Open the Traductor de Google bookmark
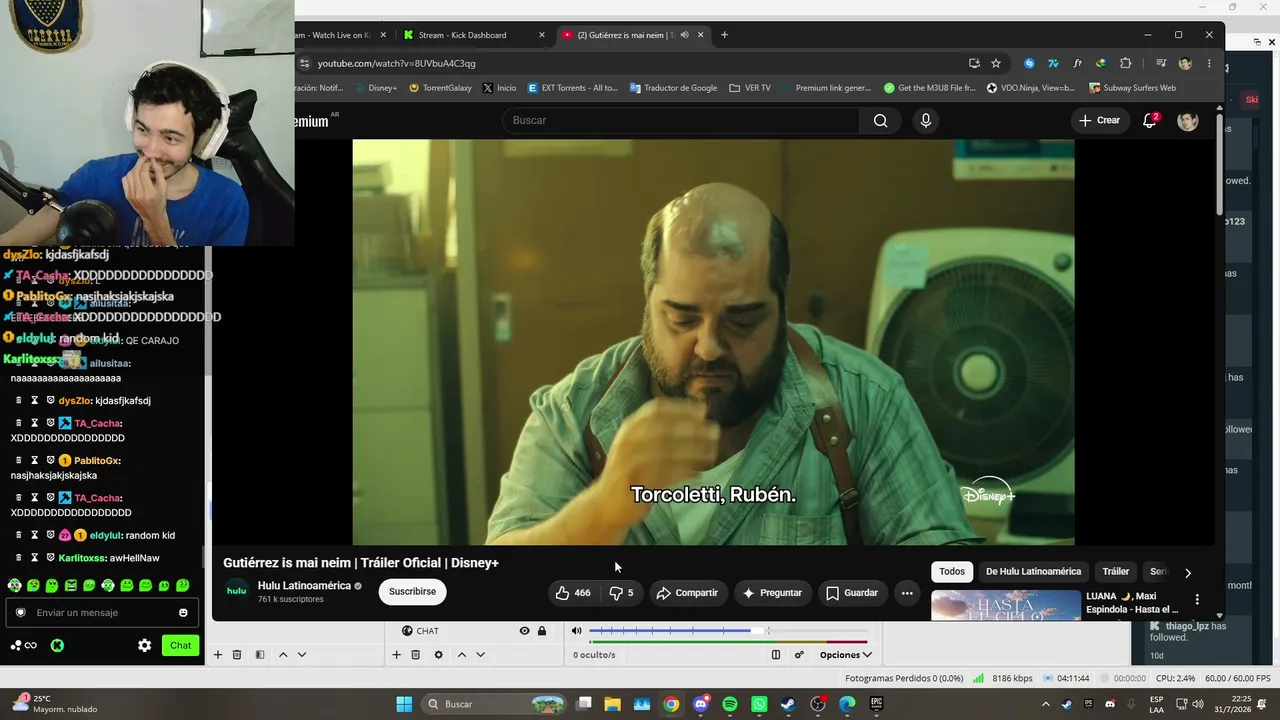This screenshot has height=720, width=1280. [673, 88]
